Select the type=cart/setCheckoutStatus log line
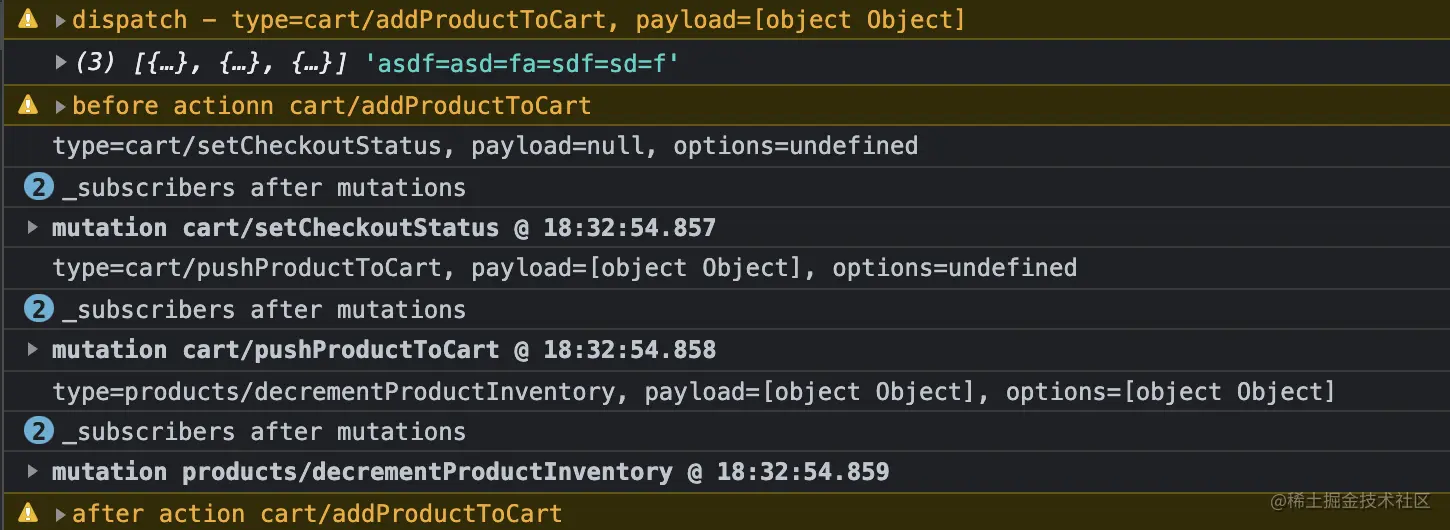 point(485,146)
